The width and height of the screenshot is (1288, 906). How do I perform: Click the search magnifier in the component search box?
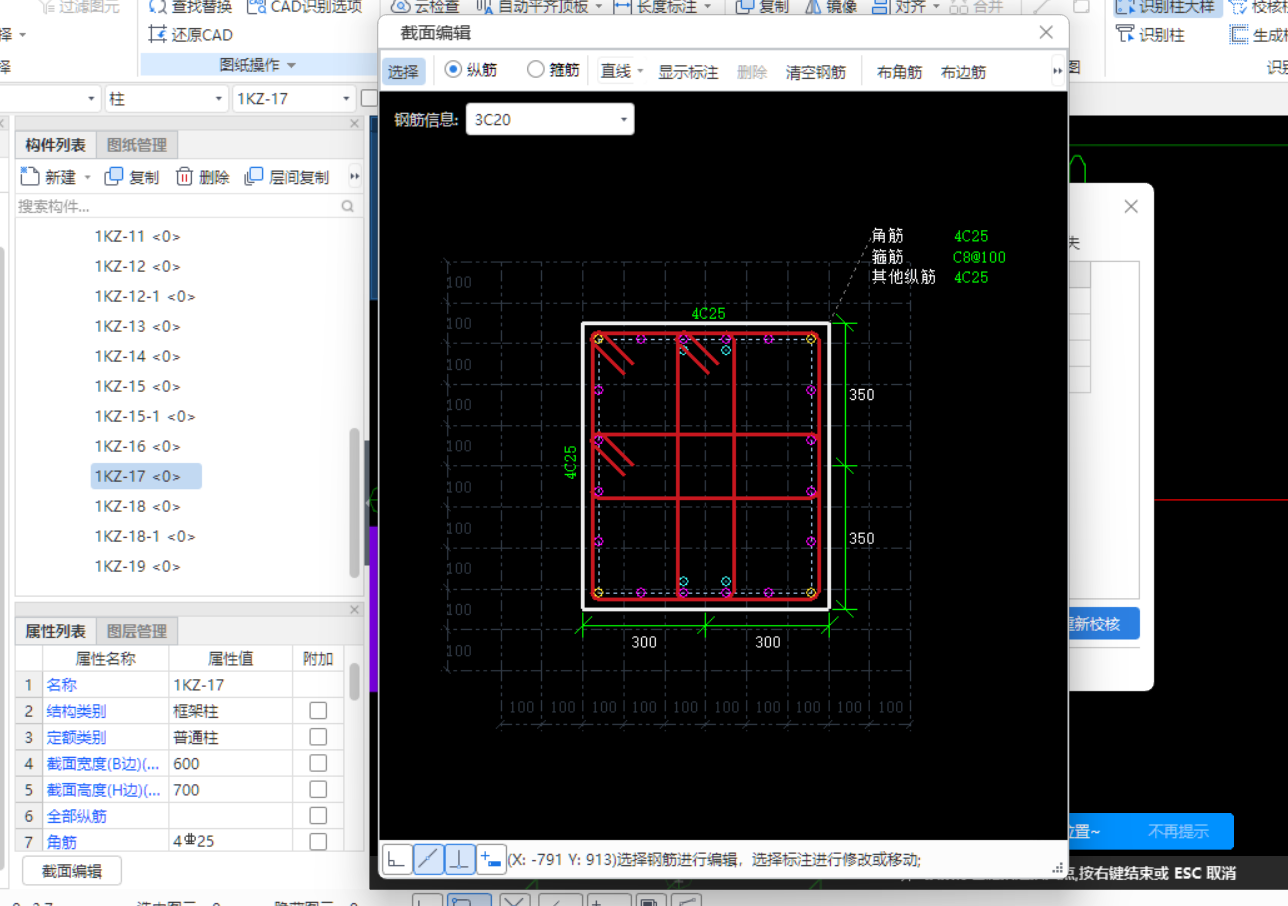(x=348, y=206)
